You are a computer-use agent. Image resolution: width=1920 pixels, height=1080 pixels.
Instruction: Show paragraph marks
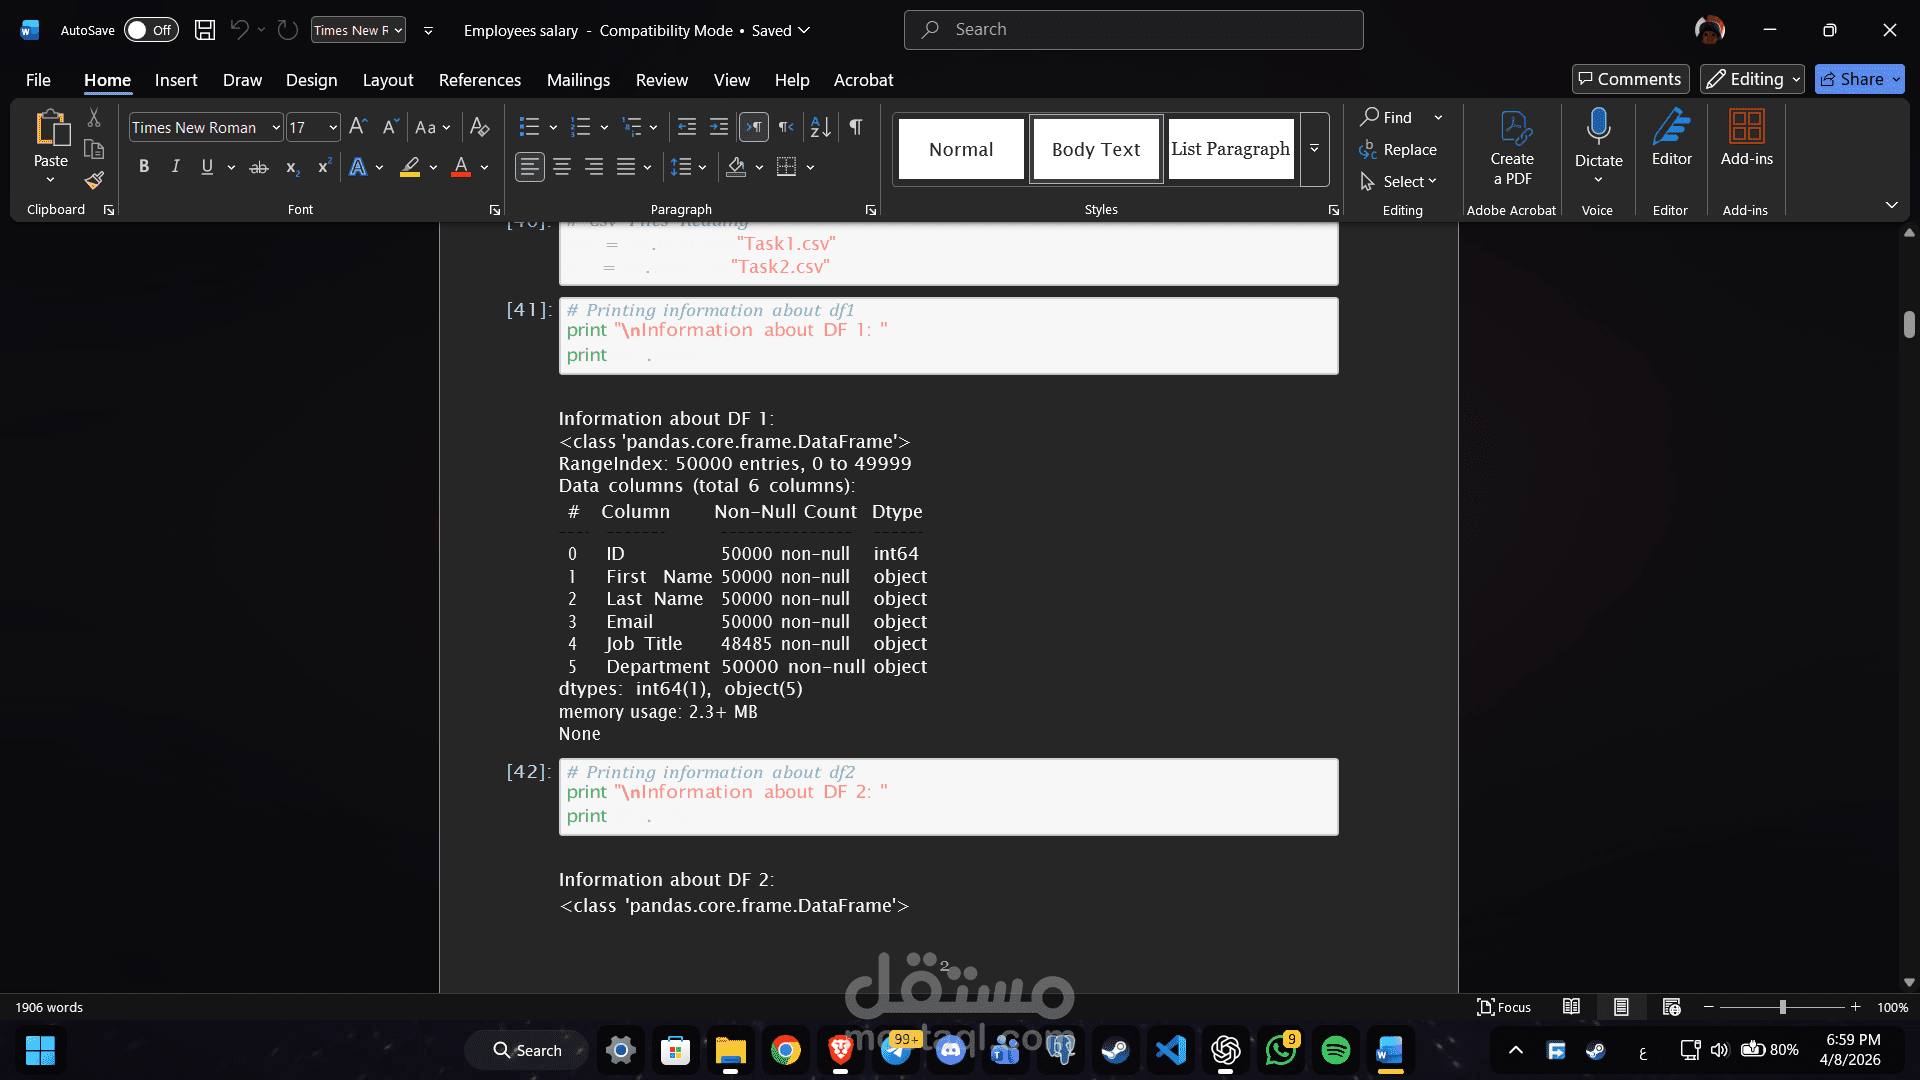[855, 127]
